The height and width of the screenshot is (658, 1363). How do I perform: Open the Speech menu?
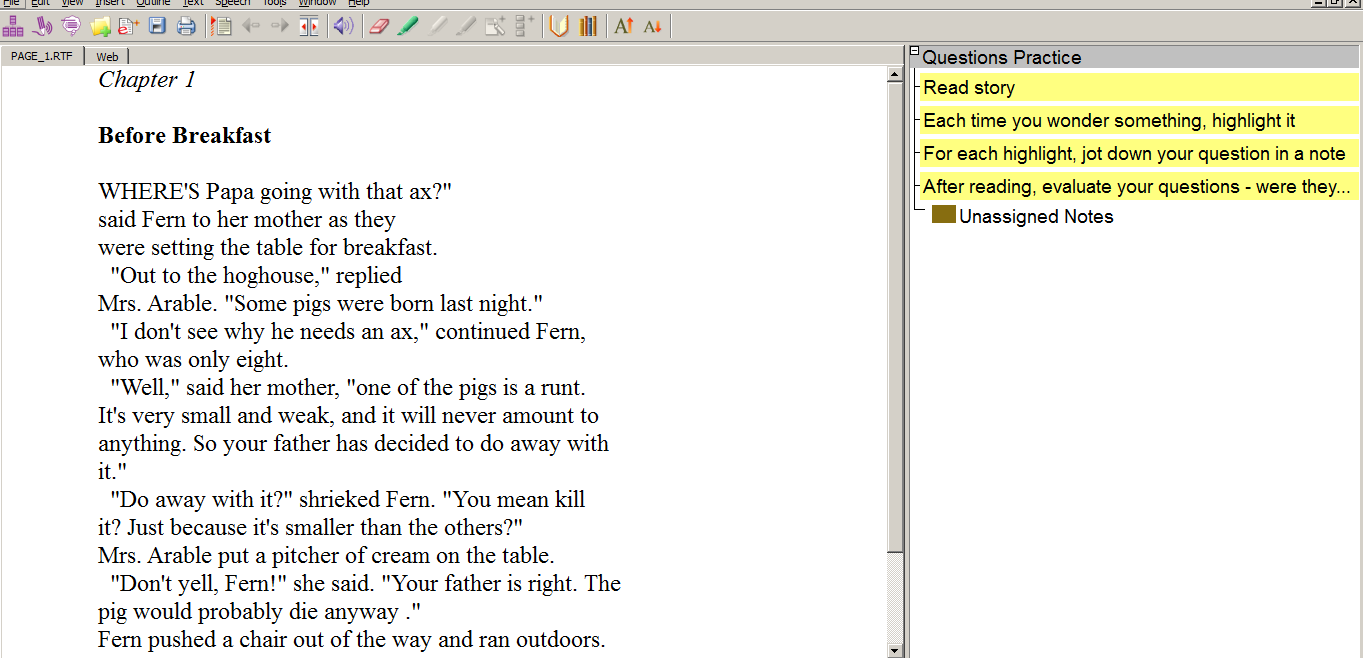pos(233,3)
